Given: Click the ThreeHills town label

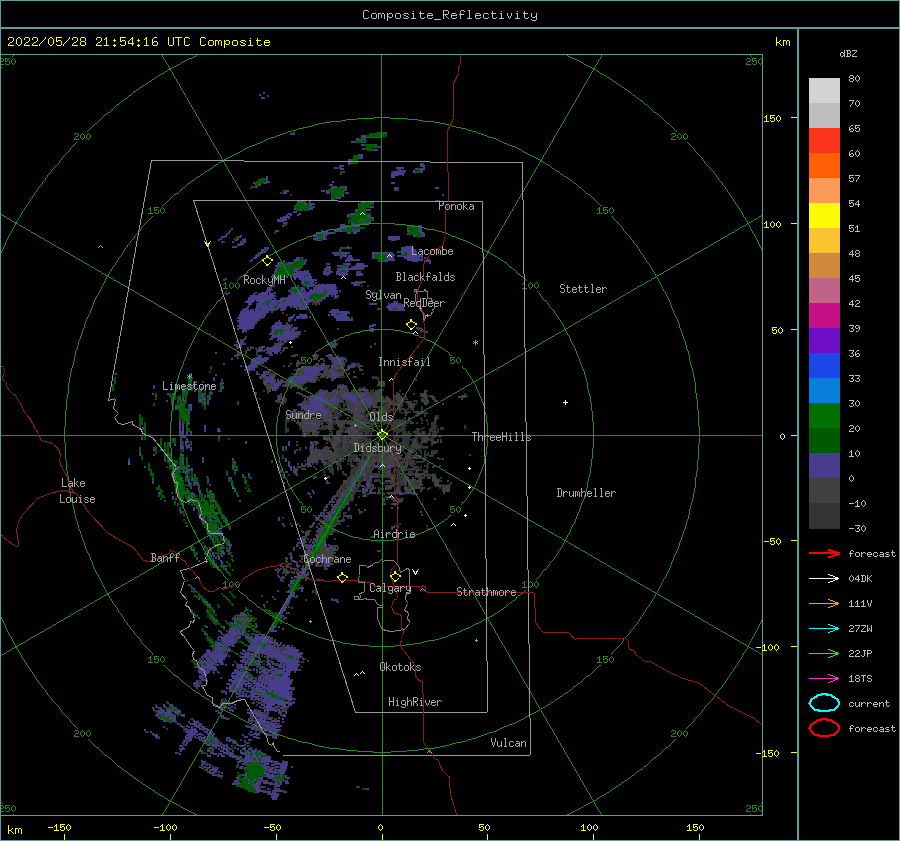Looking at the screenshot, I should (501, 437).
